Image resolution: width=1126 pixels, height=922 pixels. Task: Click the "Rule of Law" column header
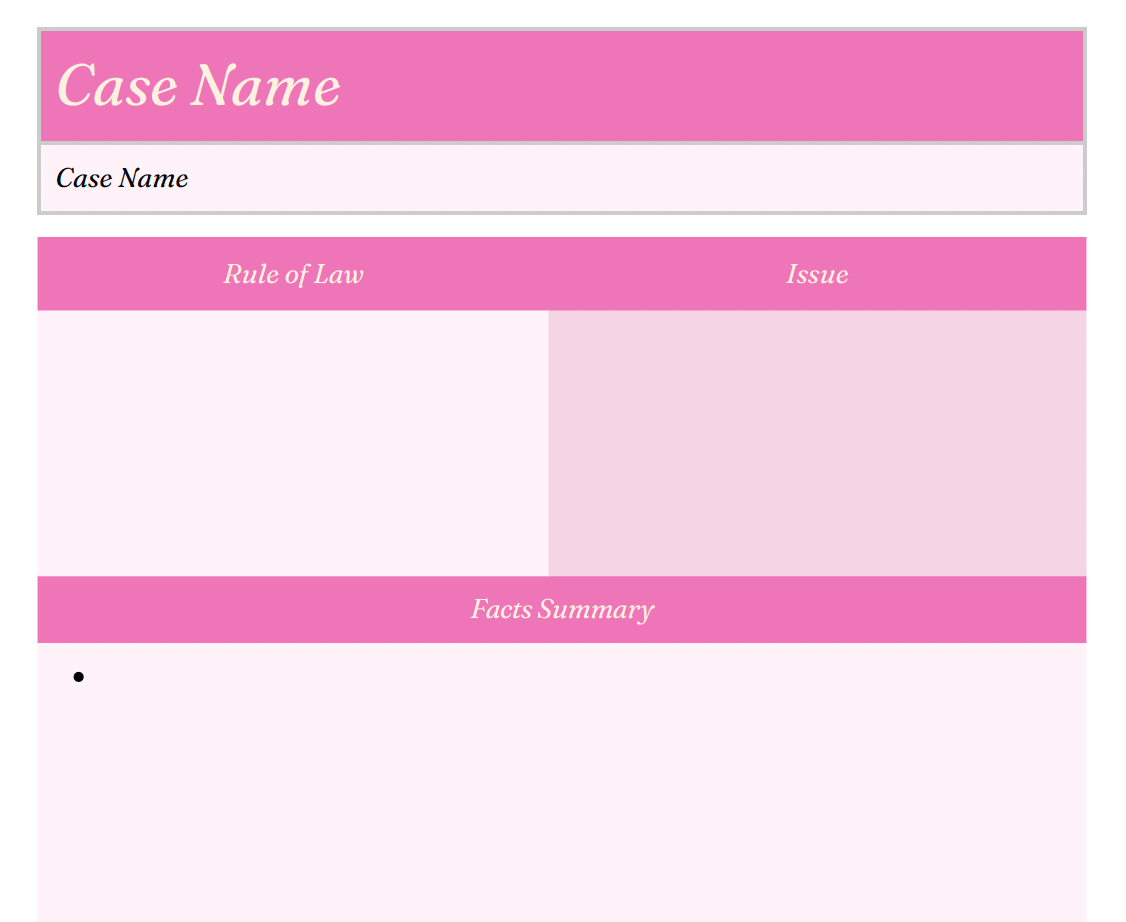(x=293, y=274)
